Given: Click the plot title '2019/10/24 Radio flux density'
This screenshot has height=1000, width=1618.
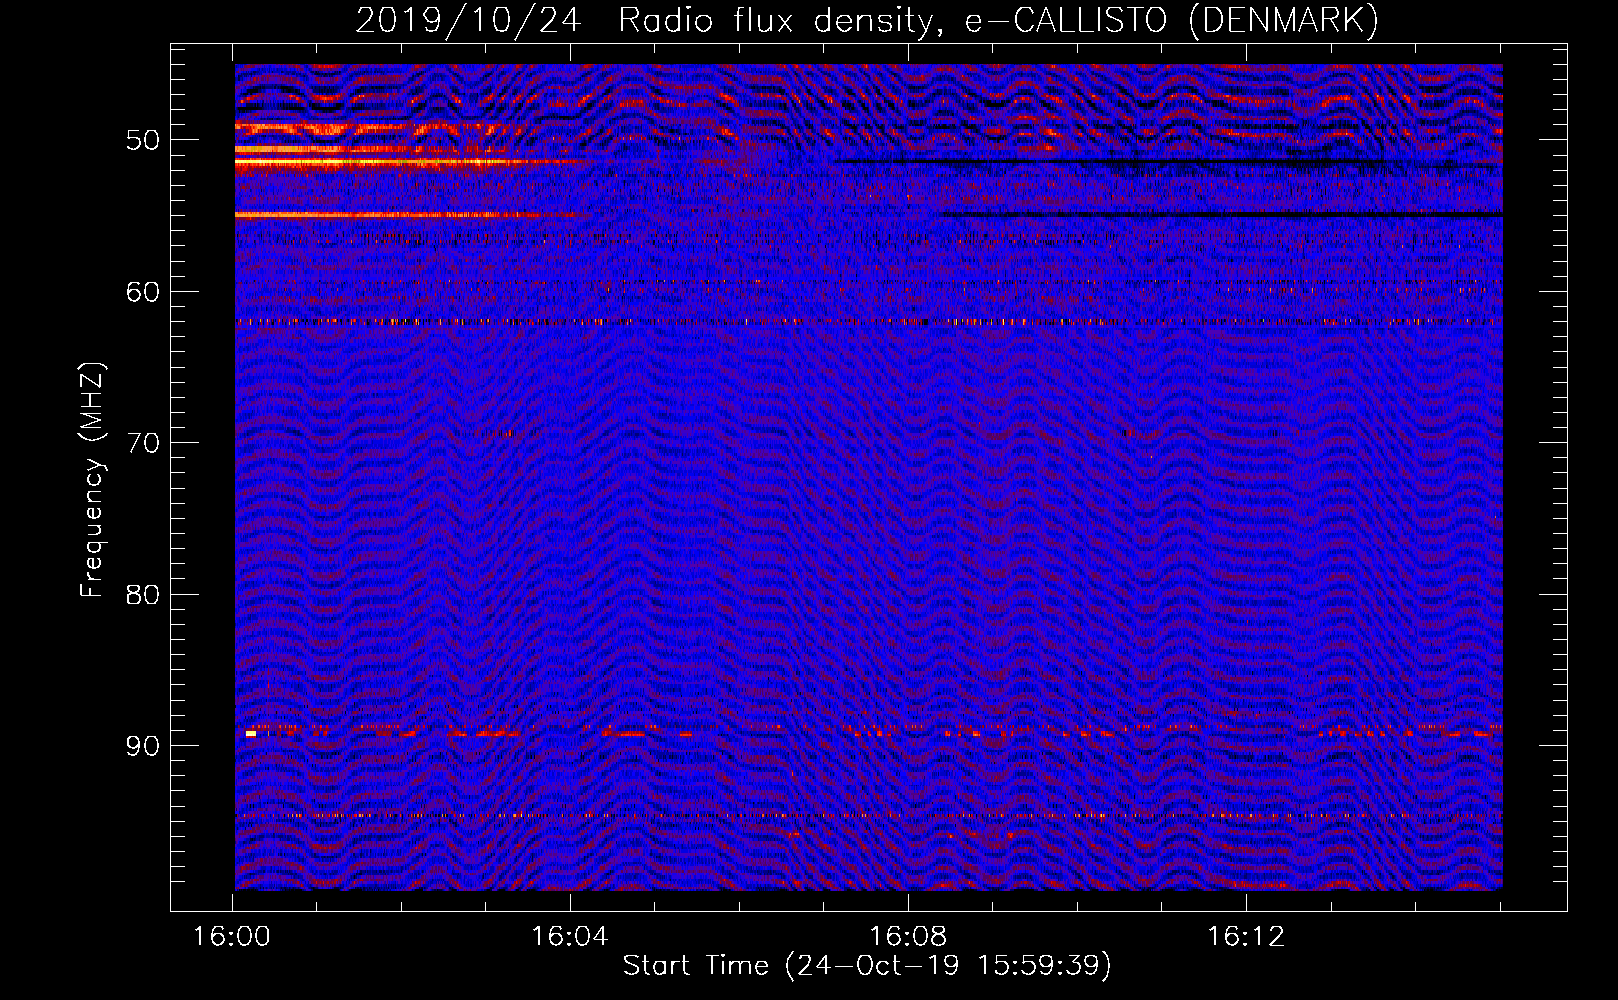Looking at the screenshot, I should click(x=867, y=20).
